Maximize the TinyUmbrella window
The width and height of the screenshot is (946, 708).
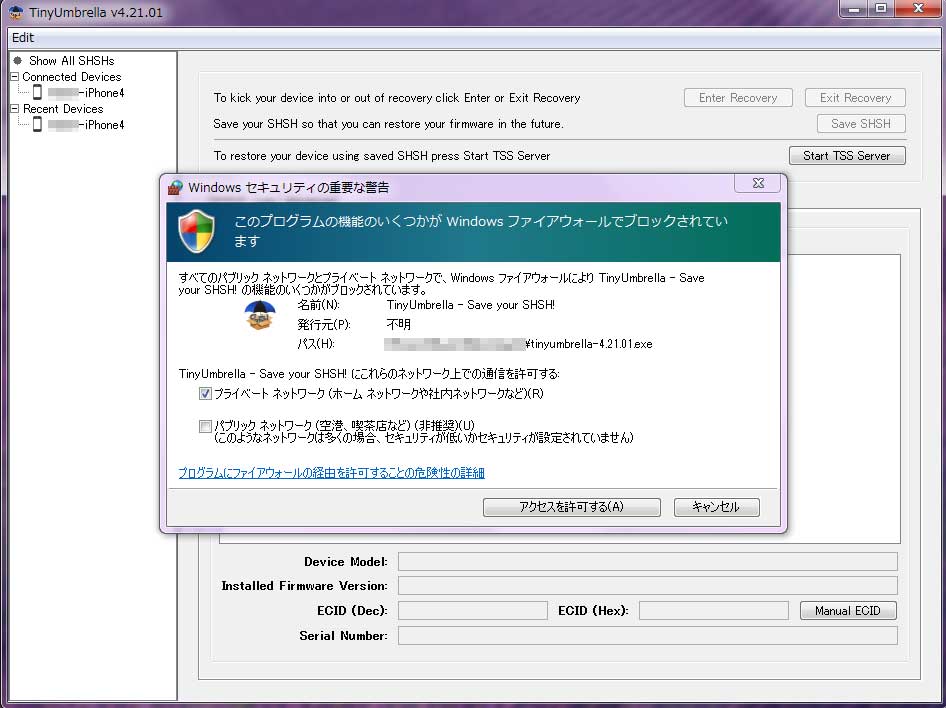tap(881, 8)
